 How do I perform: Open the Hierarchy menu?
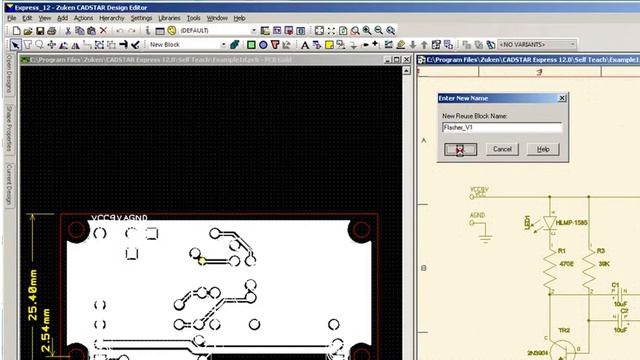point(111,18)
